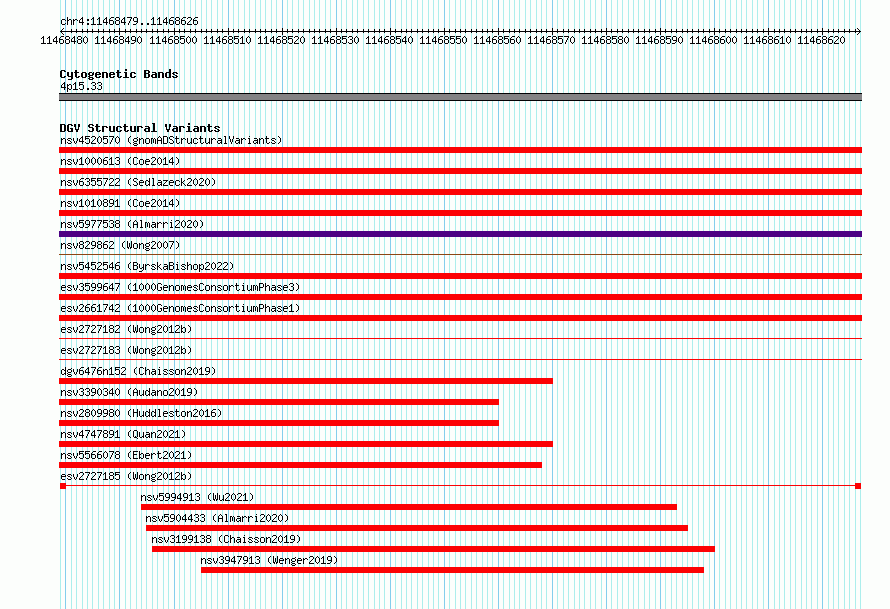Open variant esv3599647 (1000GenomesConsortiumPhase3) label
The width and height of the screenshot is (890, 609).
(180, 287)
